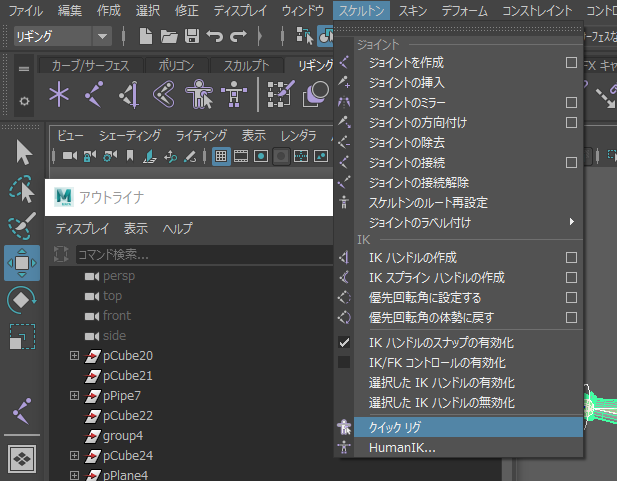617x481 pixels.
Task: Open the ビュー viewport menu
Action: pyautogui.click(x=70, y=136)
